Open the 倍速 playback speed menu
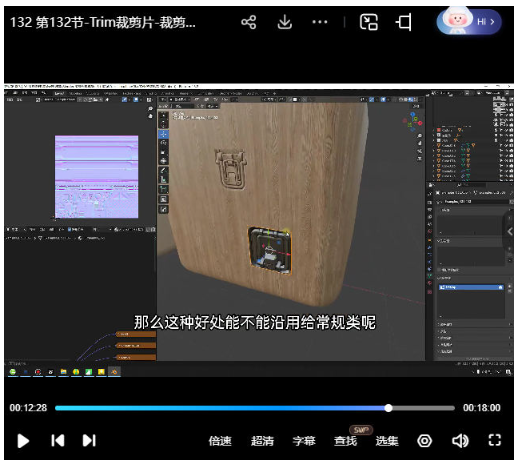This screenshot has height=461, width=516. (x=220, y=441)
